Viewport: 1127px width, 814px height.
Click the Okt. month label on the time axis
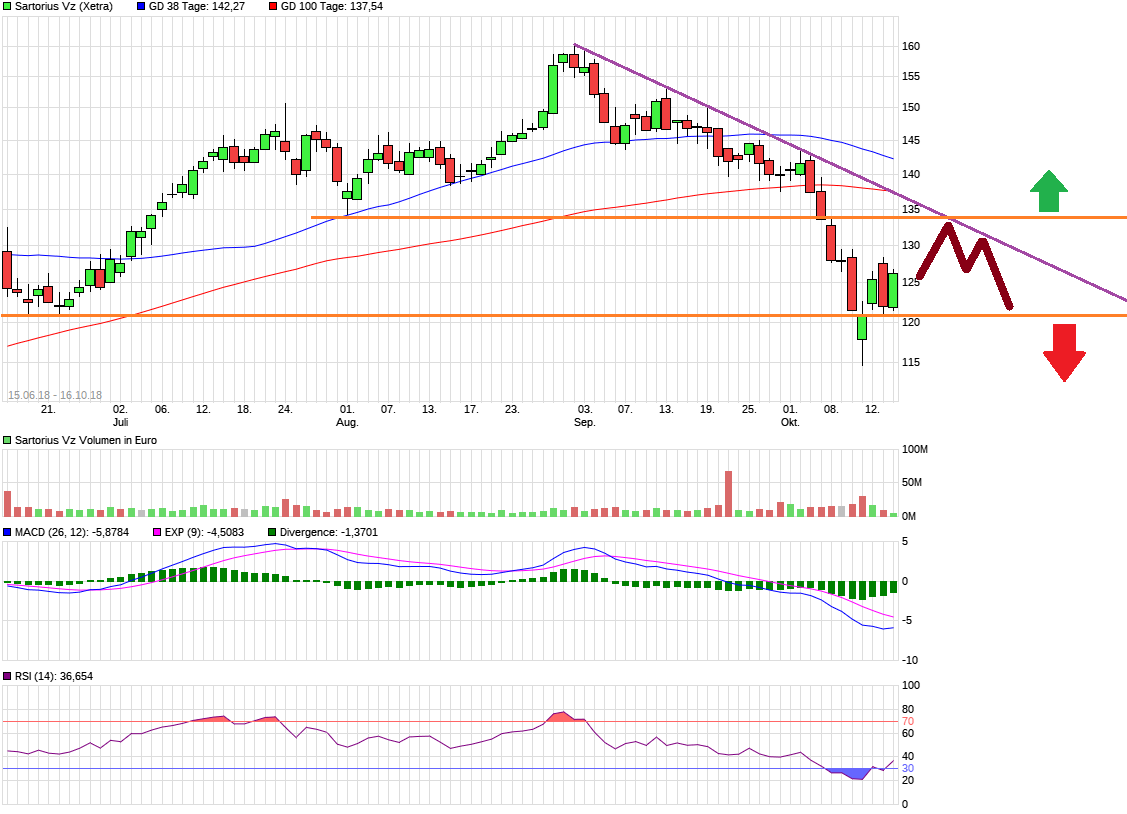(x=790, y=423)
